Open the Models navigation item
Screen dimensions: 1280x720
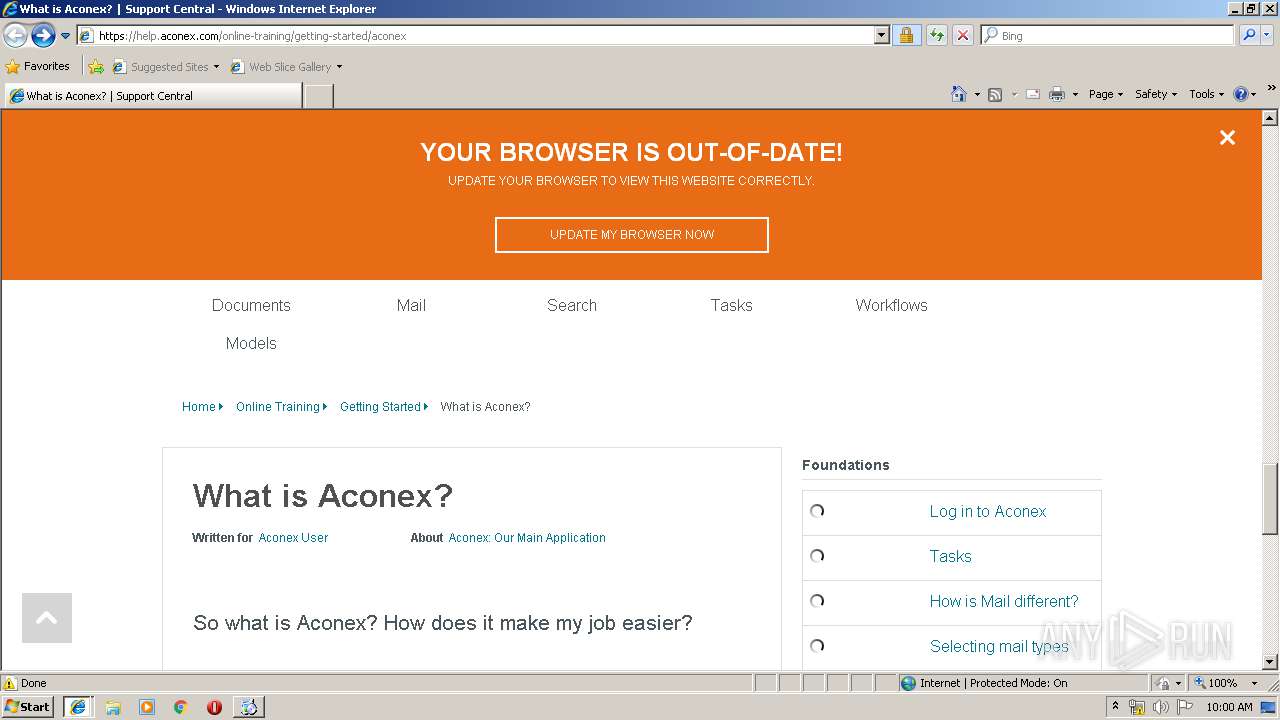click(251, 343)
